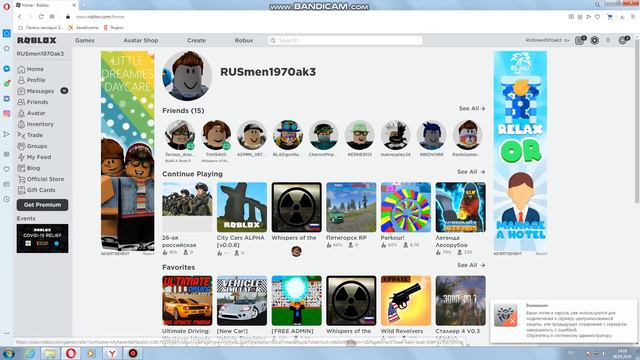This screenshot has height=360, width=640.
Task: Open the 26-ая российская game thumbnail
Action: pos(187,207)
